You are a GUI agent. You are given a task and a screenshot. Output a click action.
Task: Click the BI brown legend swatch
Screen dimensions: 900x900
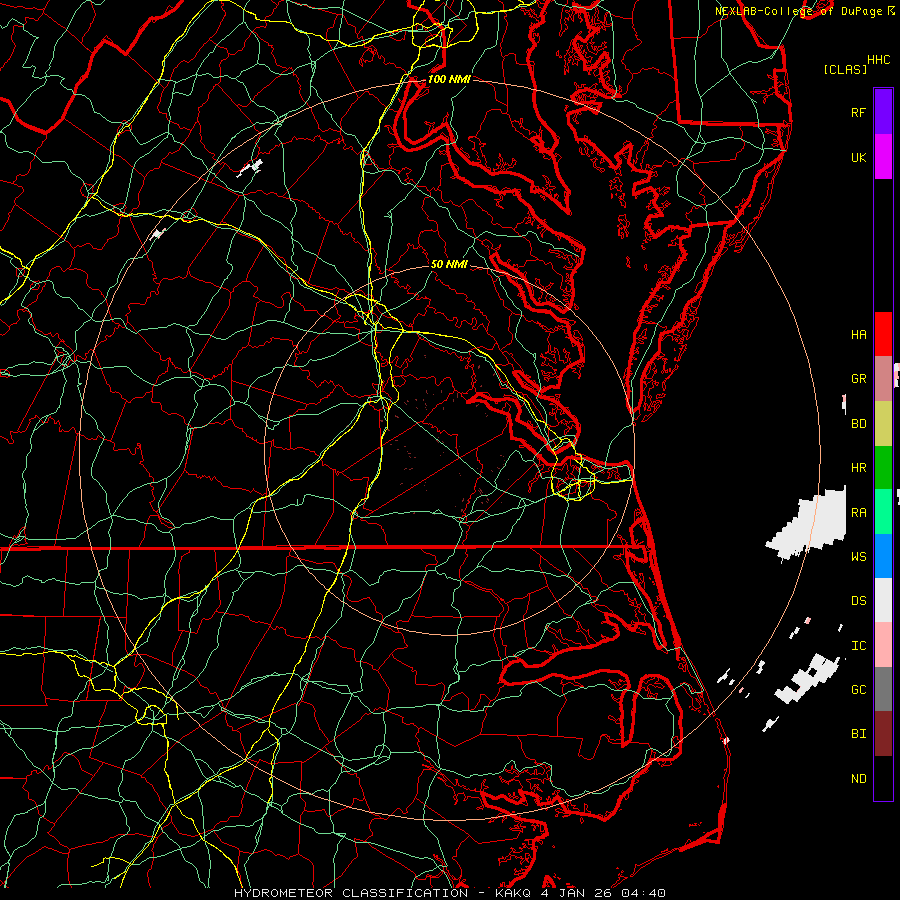[883, 734]
